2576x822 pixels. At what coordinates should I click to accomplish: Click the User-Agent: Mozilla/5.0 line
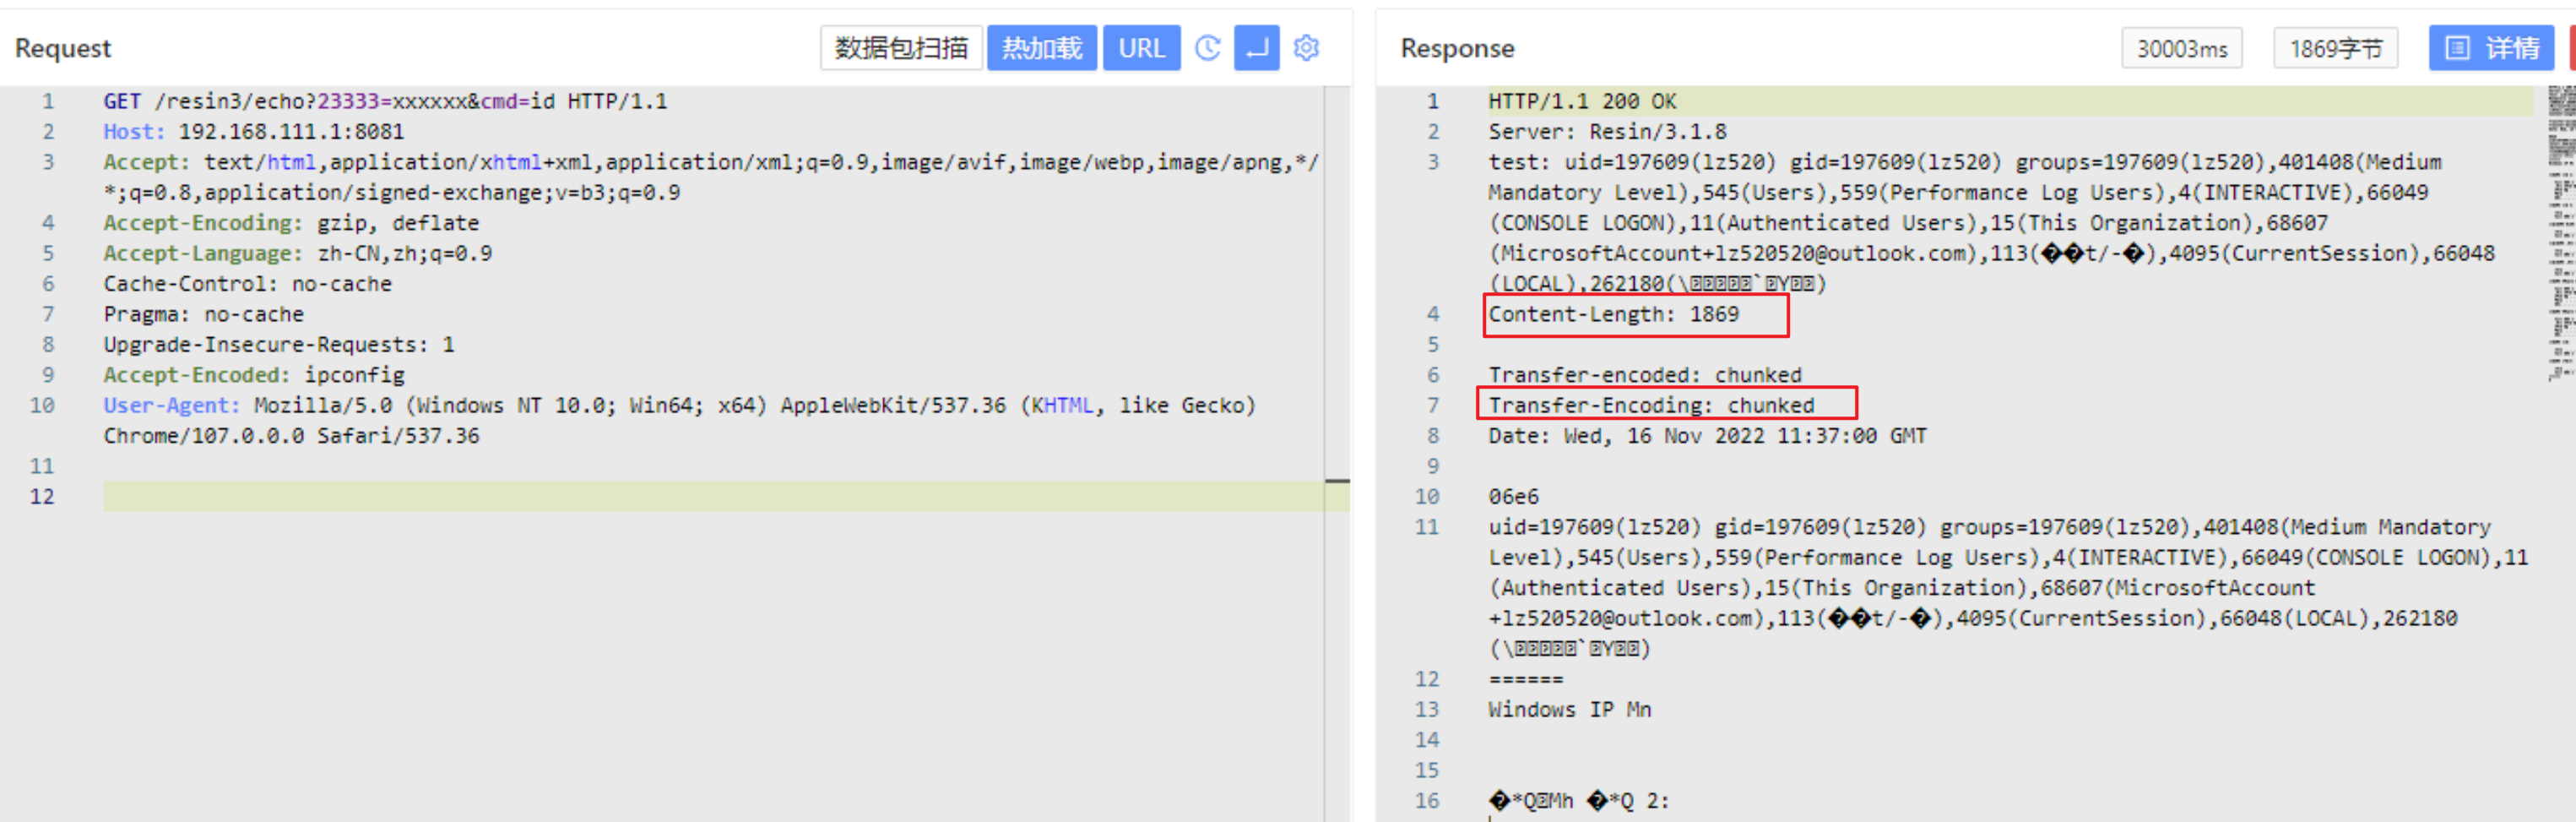point(680,420)
